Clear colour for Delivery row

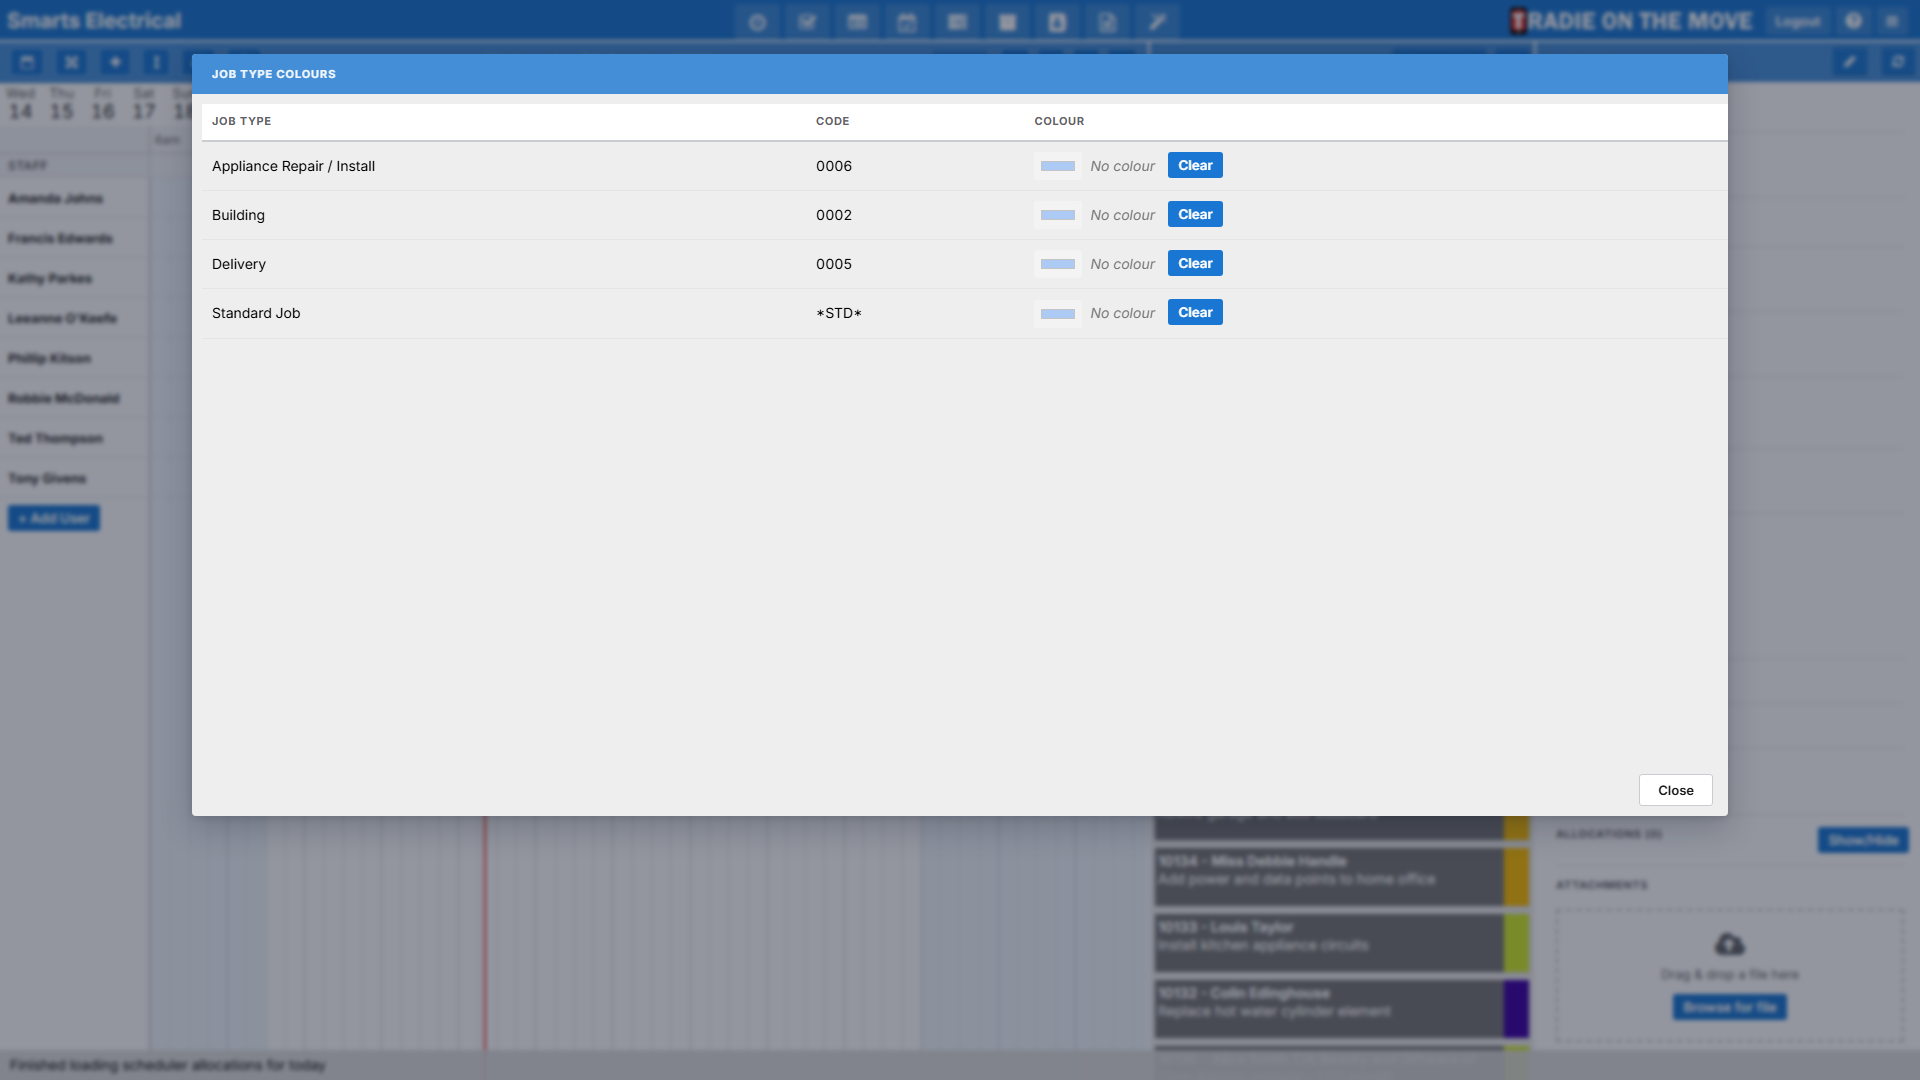pyautogui.click(x=1195, y=263)
